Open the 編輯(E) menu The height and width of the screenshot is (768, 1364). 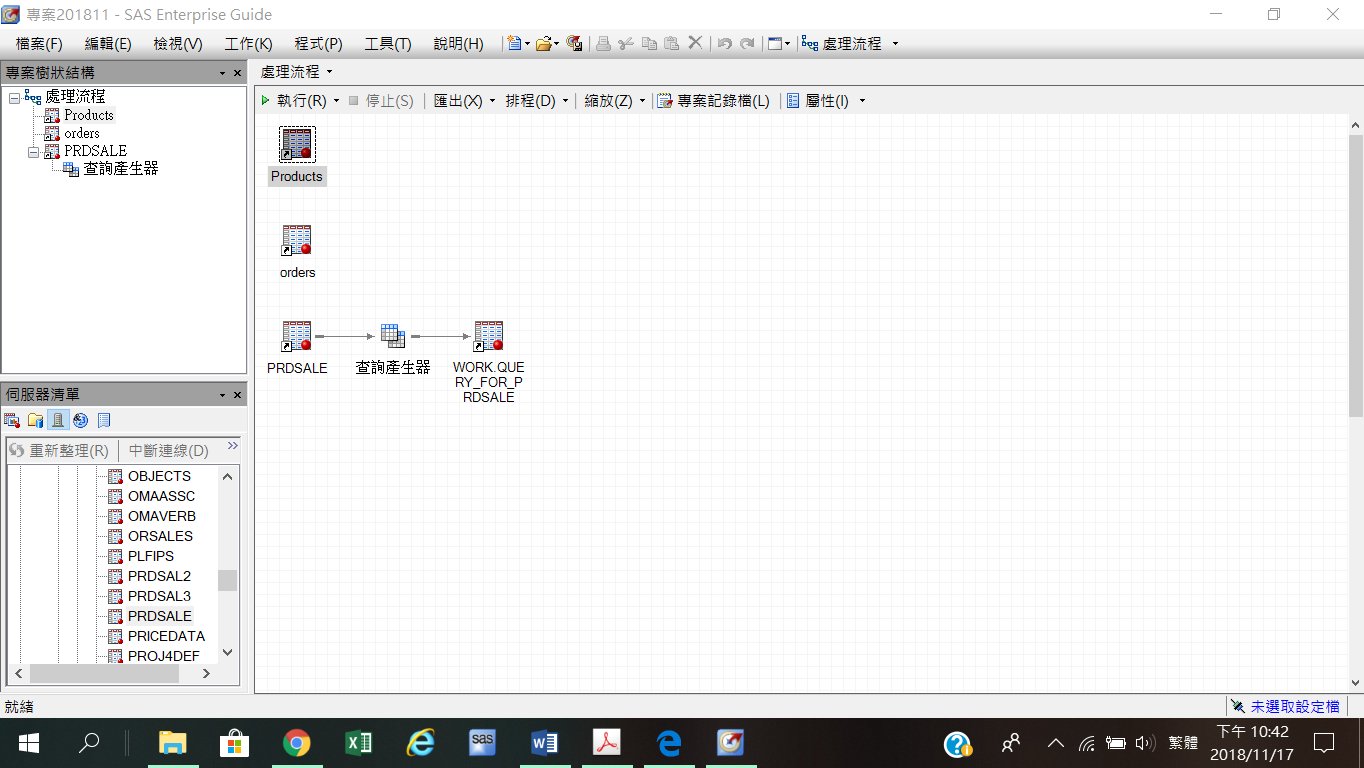tap(108, 44)
